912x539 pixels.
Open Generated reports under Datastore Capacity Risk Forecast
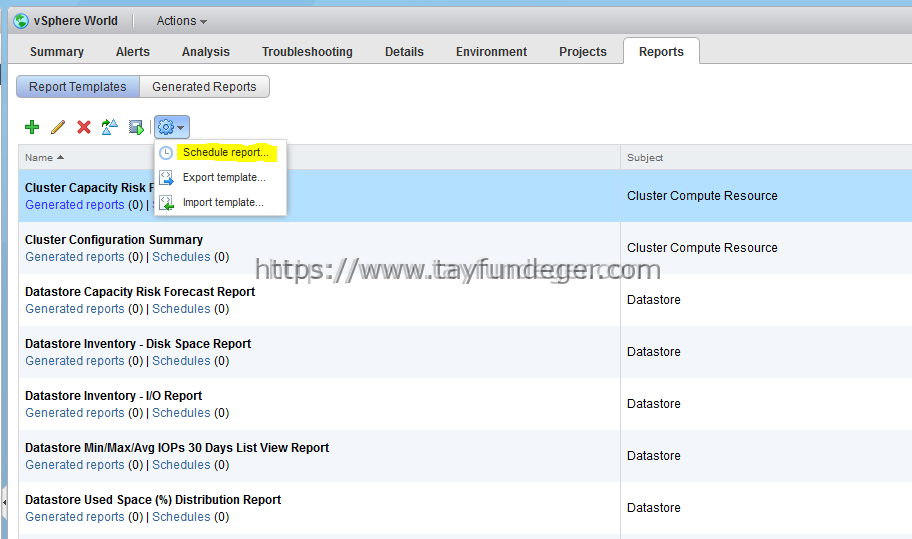(74, 309)
